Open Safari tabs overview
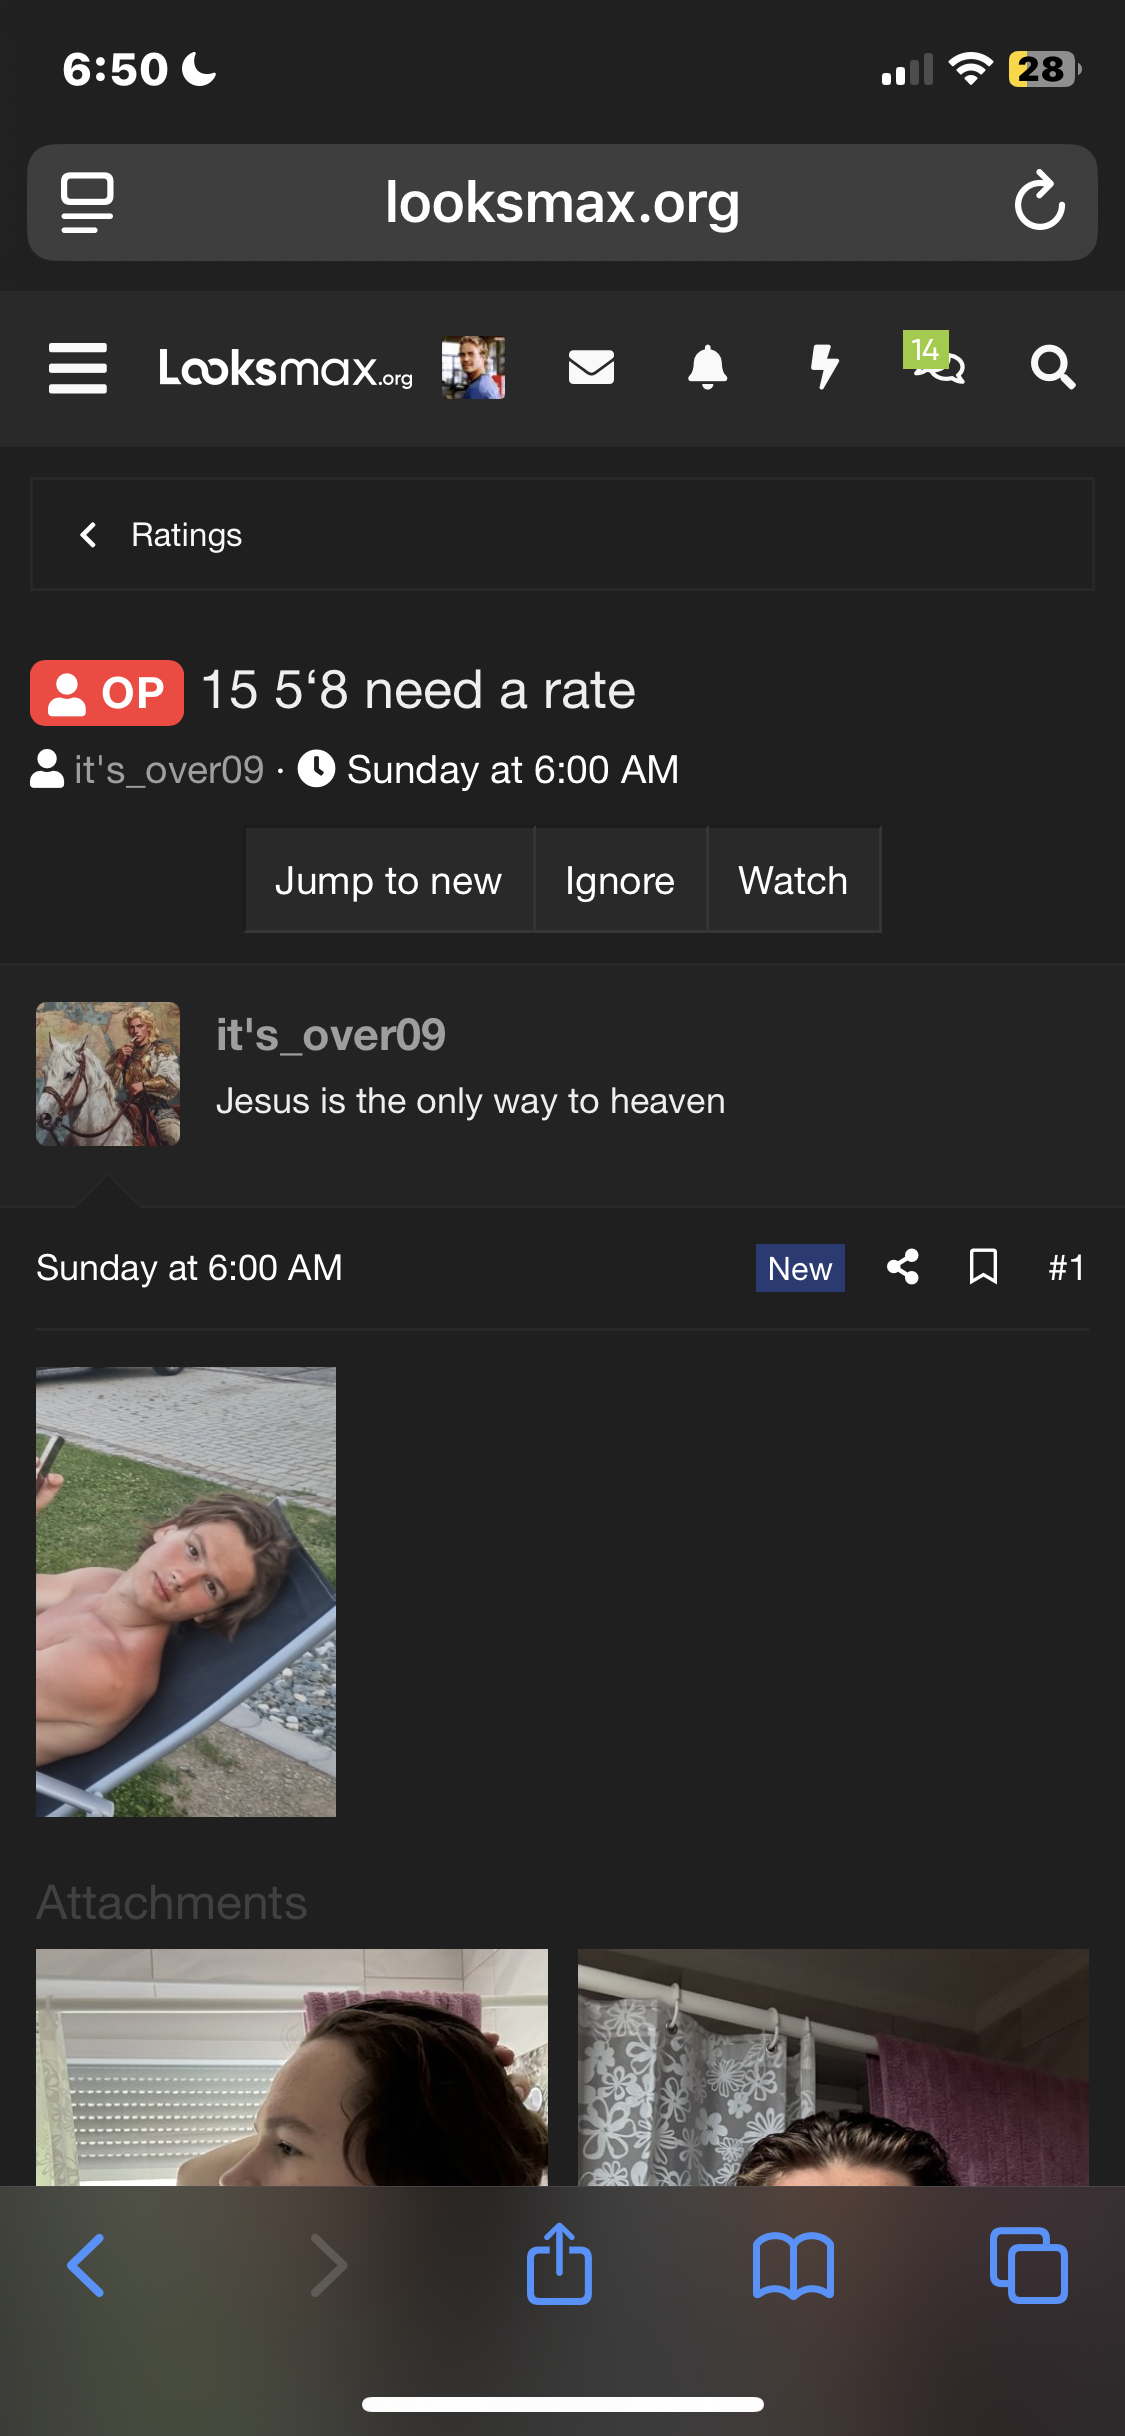Viewport: 1125px width, 2436px height. (x=1028, y=2265)
